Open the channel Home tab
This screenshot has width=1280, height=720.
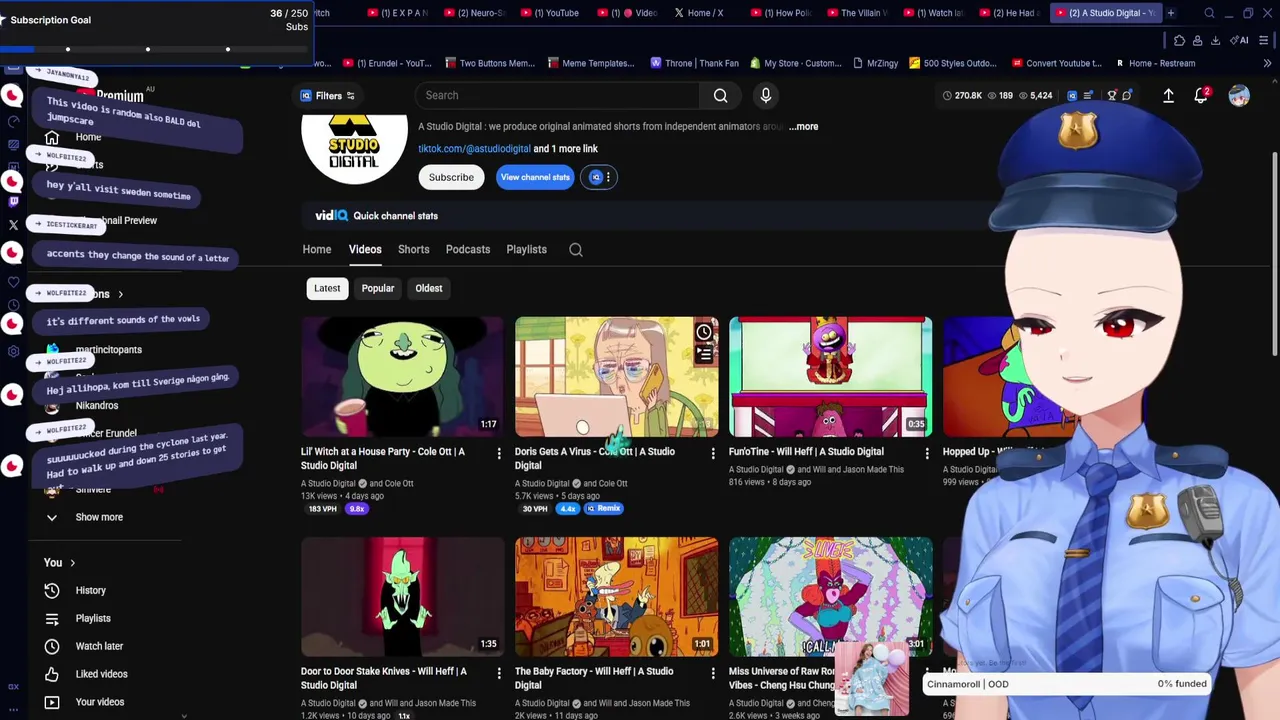tap(317, 250)
